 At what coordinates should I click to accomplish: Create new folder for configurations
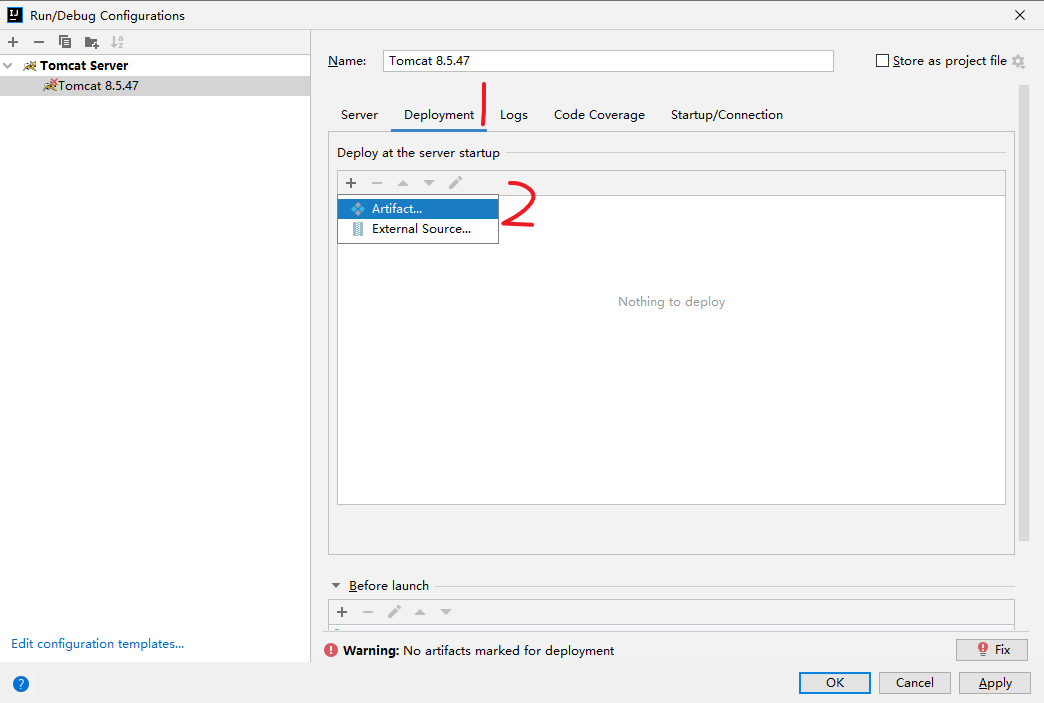(91, 43)
